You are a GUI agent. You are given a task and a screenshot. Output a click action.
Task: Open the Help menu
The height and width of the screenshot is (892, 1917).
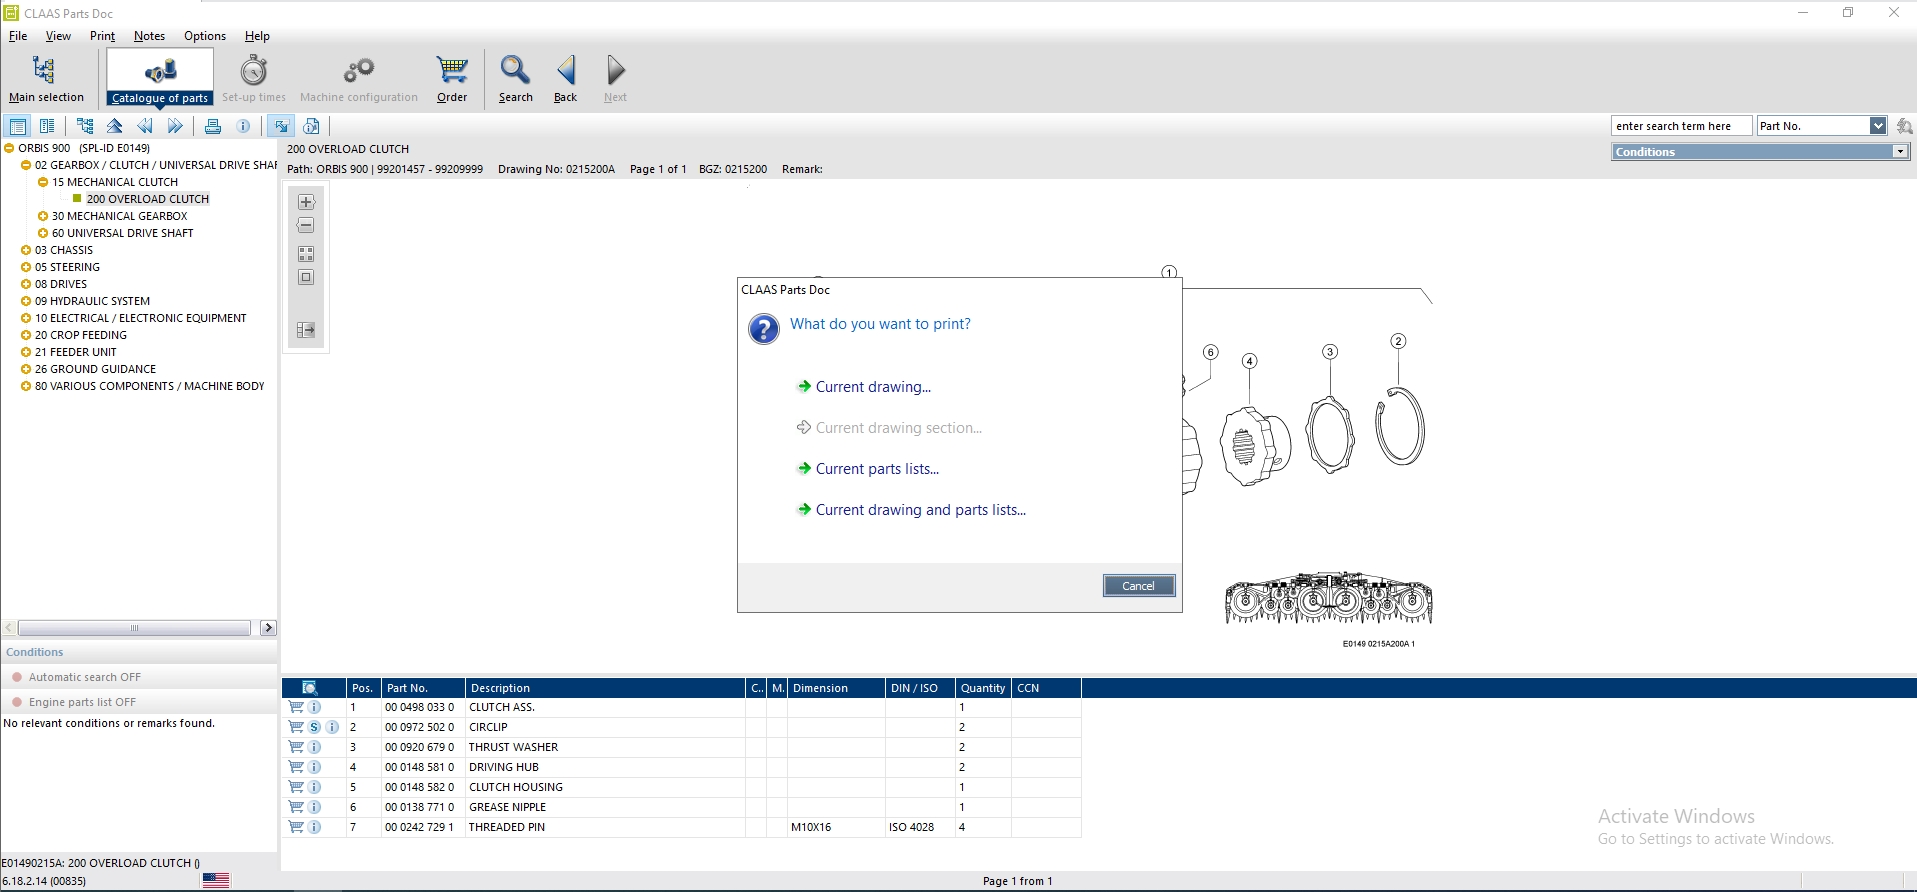click(x=257, y=36)
